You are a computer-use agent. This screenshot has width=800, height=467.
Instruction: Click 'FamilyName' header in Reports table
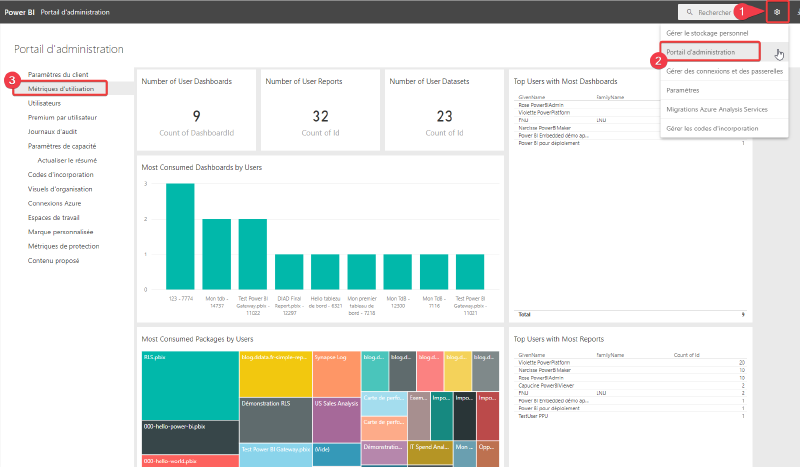pyautogui.click(x=610, y=355)
